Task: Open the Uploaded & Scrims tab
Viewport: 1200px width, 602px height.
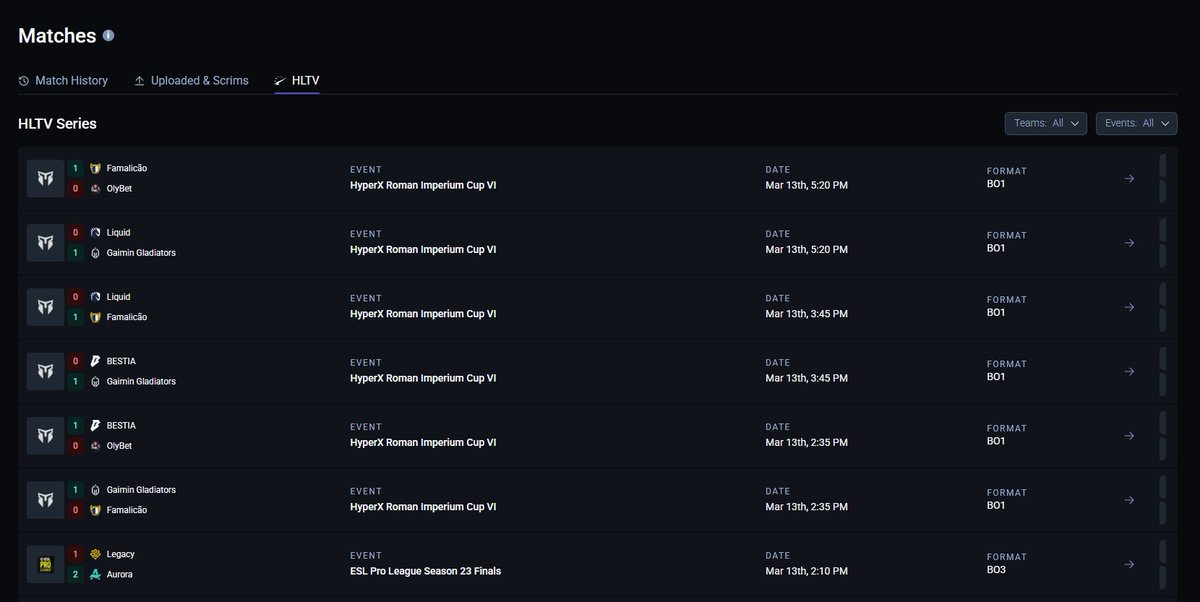Action: tap(191, 80)
